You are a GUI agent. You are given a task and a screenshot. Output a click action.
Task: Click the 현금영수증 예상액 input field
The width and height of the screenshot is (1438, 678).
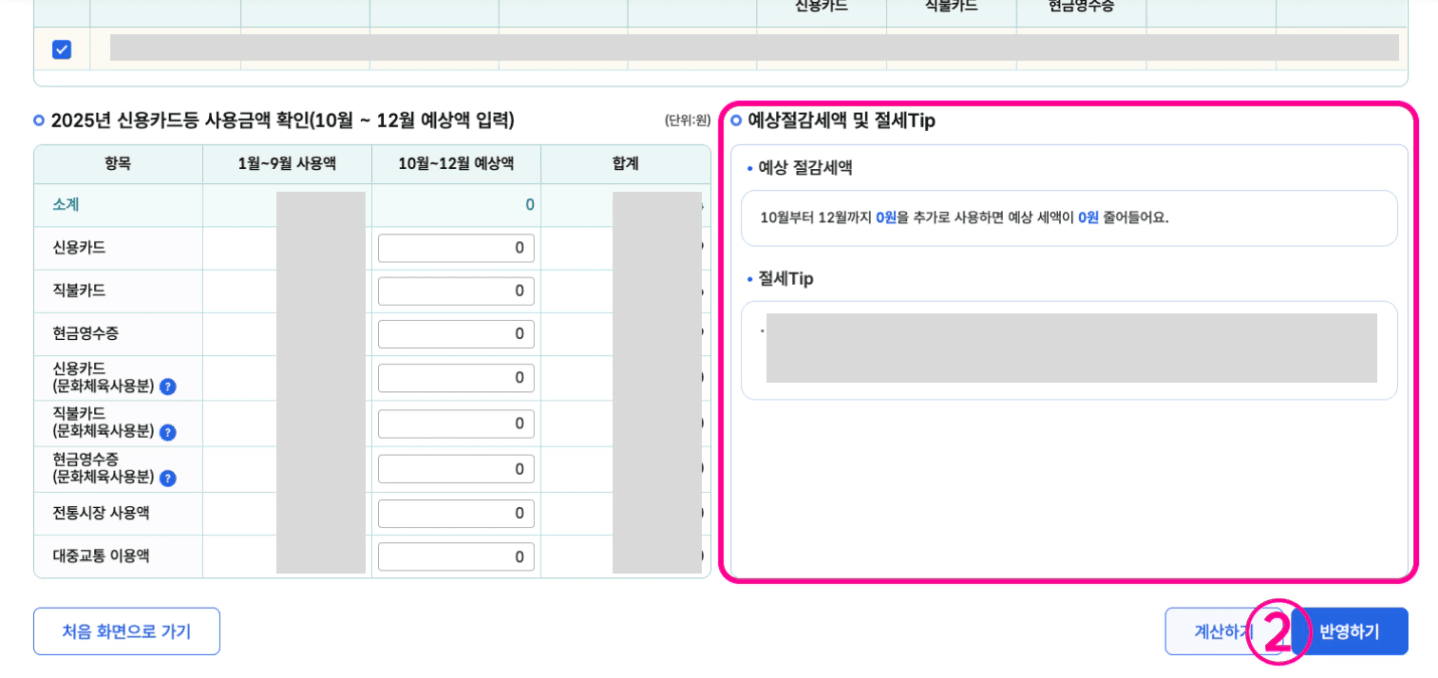(455, 333)
